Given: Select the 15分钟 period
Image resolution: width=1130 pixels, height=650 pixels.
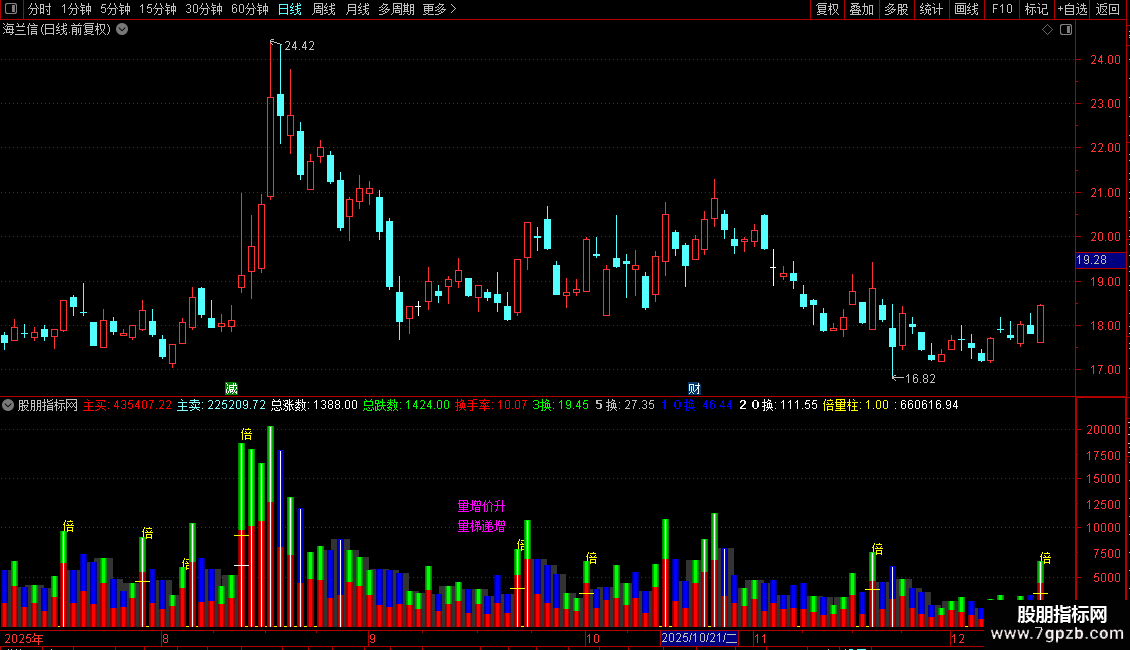Looking at the screenshot, I should tap(158, 9).
